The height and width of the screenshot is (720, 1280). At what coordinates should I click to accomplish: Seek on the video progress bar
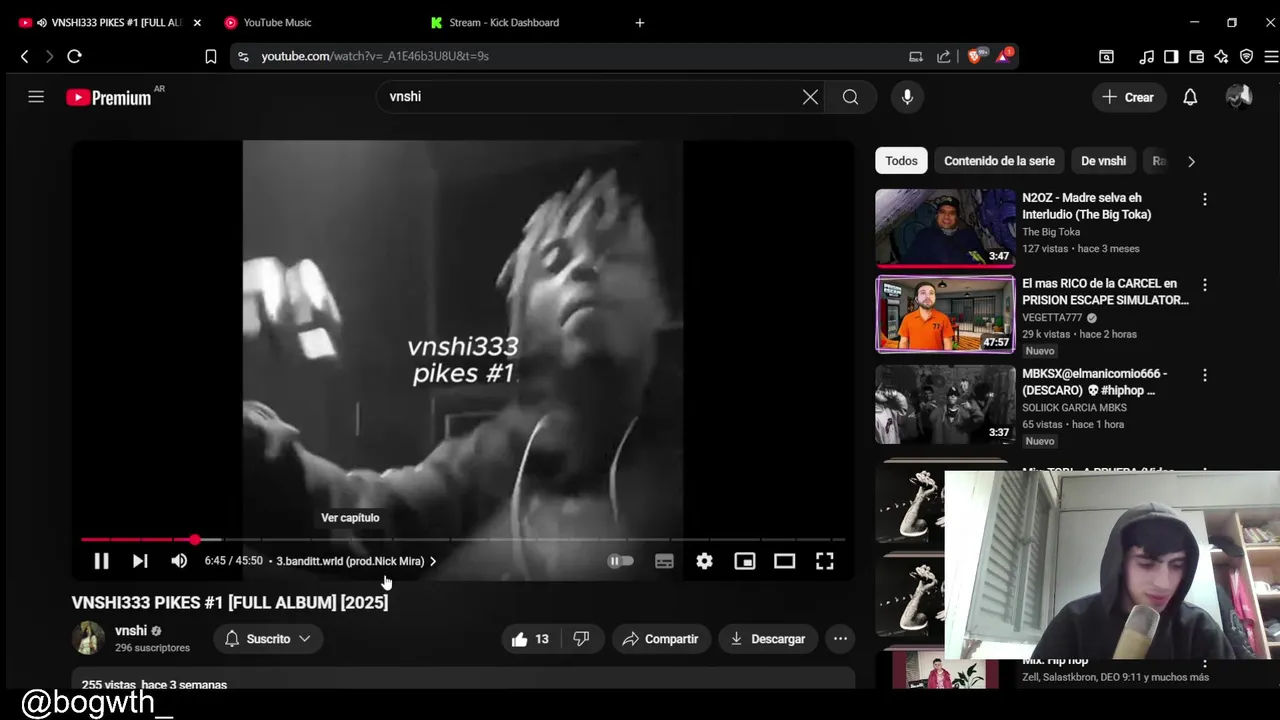click(463, 540)
